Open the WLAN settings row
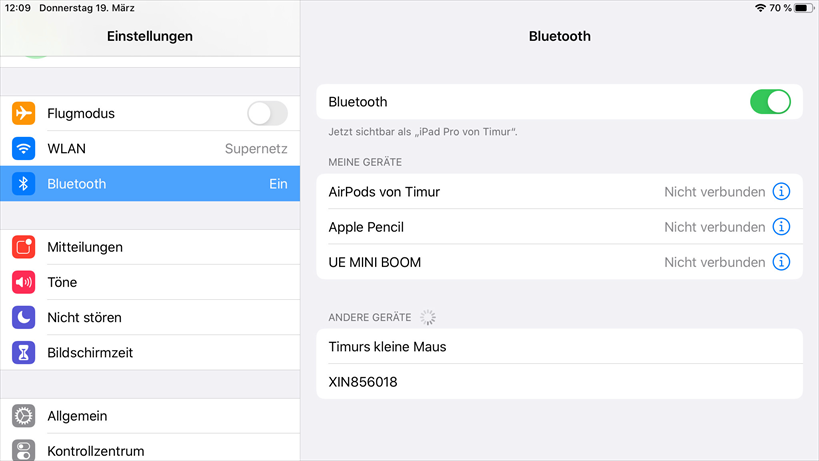The image size is (819, 461). point(150,149)
